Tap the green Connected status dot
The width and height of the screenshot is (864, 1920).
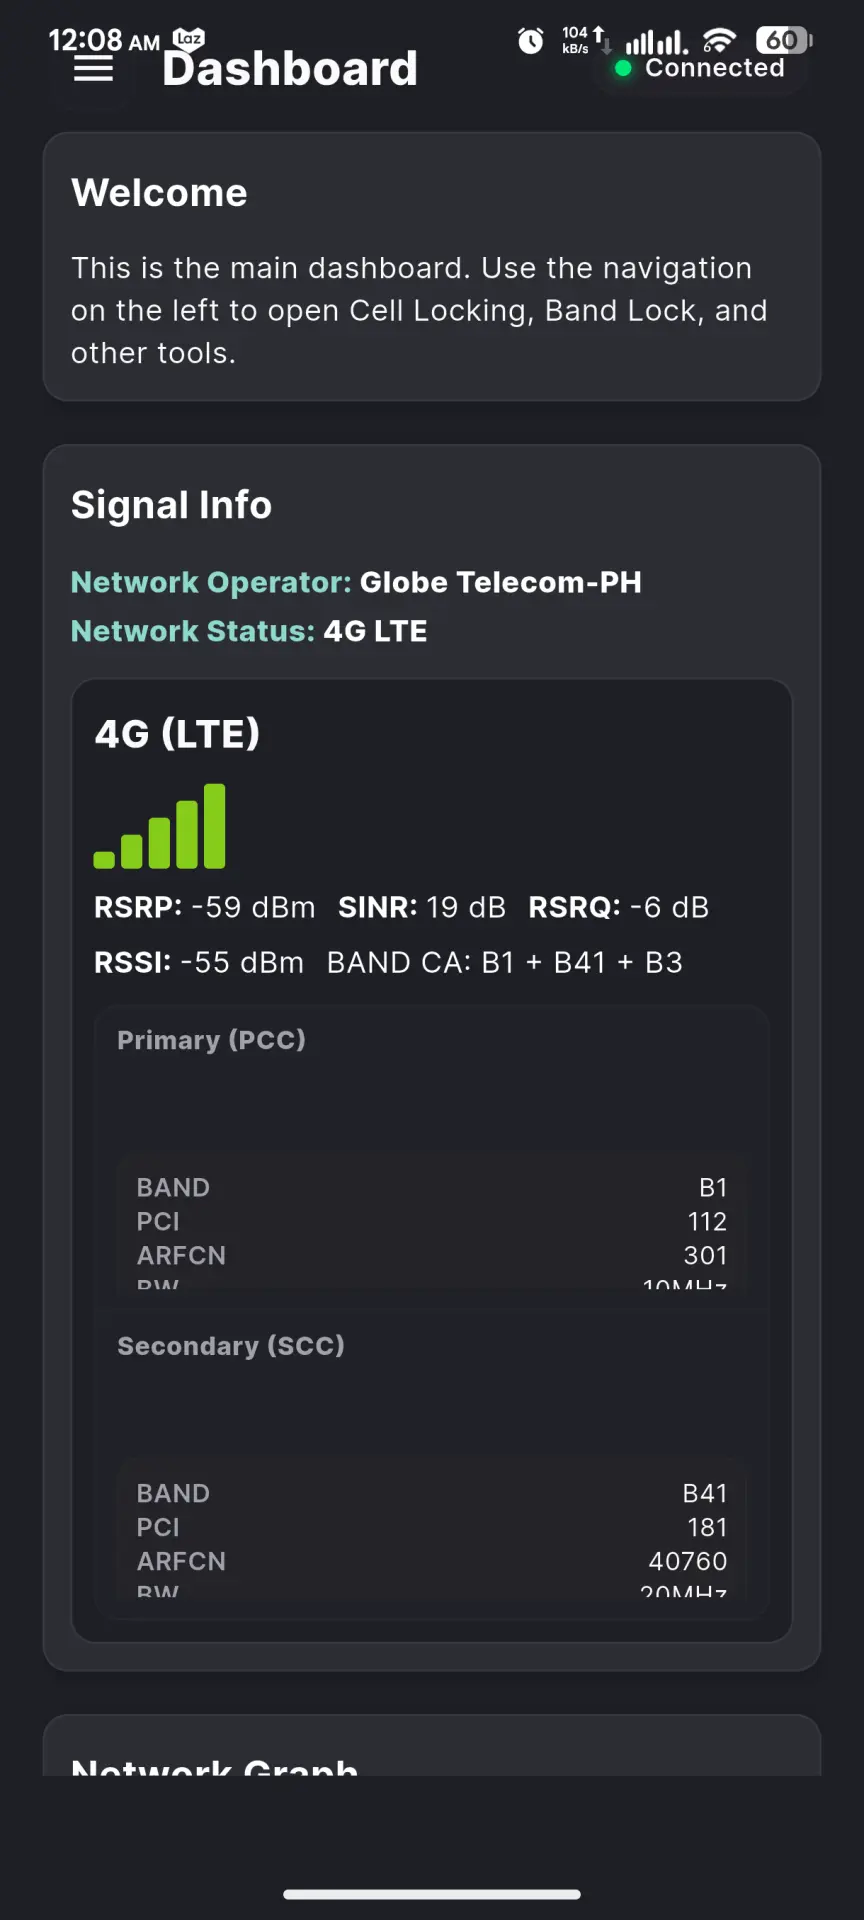[x=623, y=68]
